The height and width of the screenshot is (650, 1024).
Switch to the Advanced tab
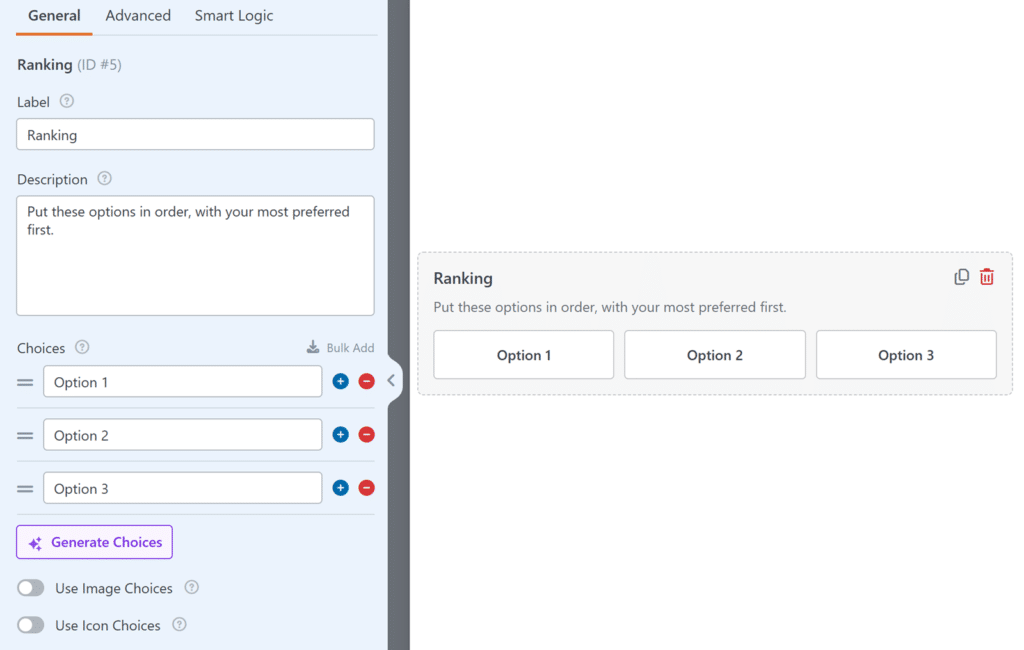point(138,16)
